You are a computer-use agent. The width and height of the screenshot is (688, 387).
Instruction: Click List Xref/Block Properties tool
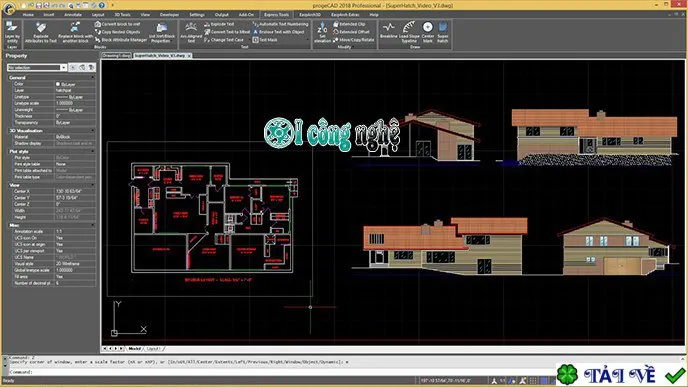(x=162, y=32)
